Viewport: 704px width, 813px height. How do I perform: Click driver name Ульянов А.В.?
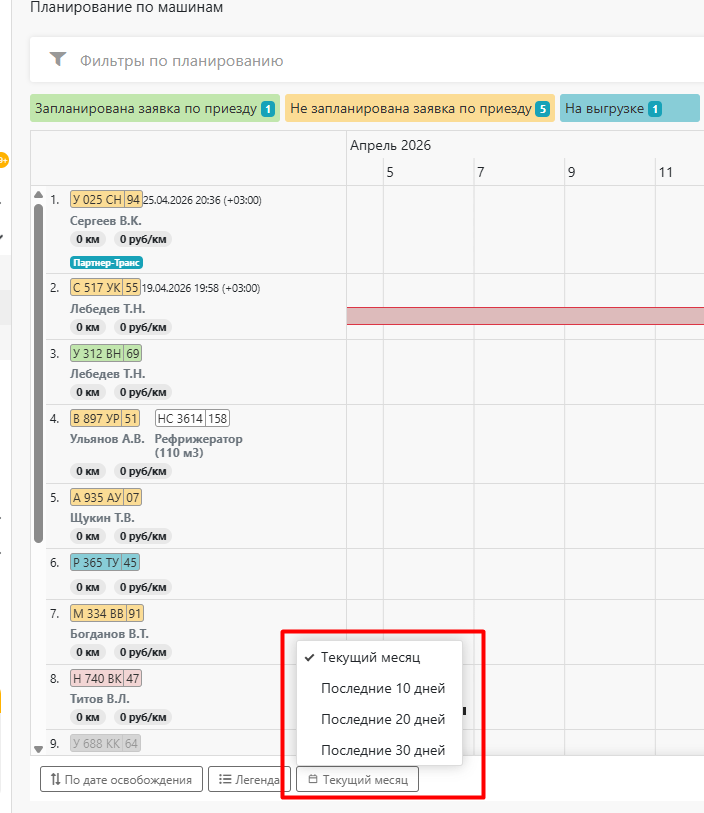tap(107, 439)
